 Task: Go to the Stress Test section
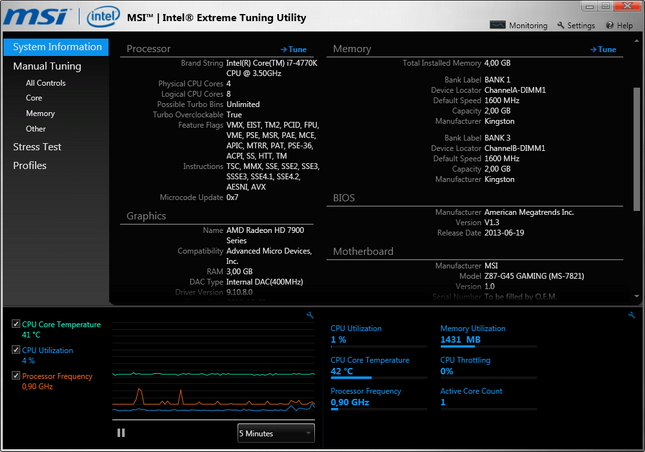tap(37, 147)
